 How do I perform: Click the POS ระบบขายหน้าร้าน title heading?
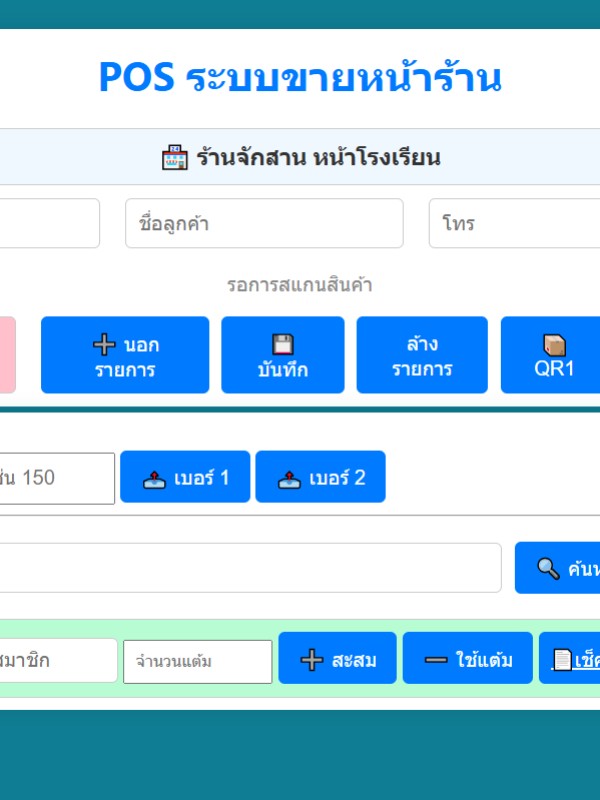[300, 77]
